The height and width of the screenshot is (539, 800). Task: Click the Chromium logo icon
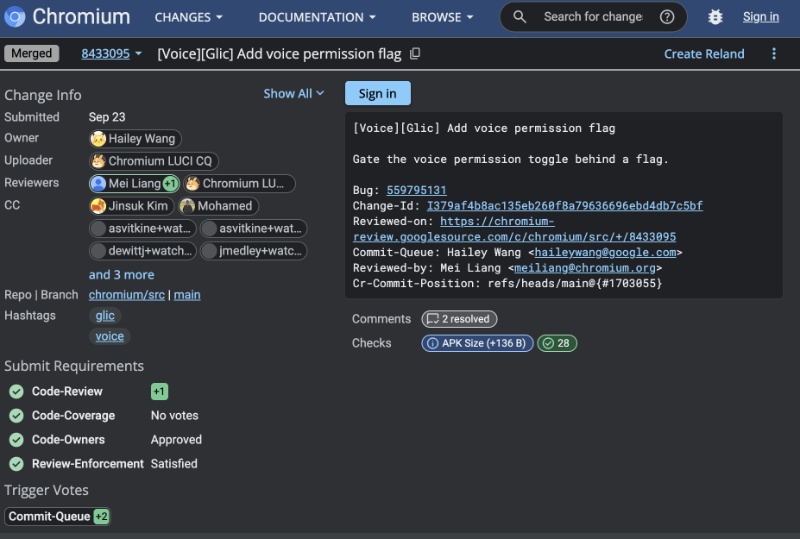pyautogui.click(x=15, y=17)
